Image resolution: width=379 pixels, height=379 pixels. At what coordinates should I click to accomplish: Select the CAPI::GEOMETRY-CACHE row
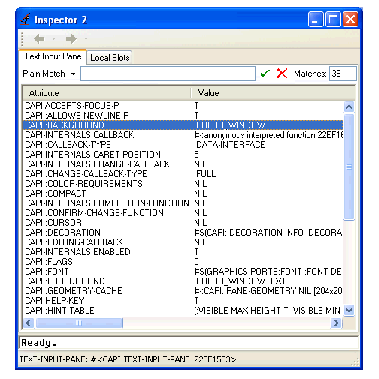click(x=183, y=291)
